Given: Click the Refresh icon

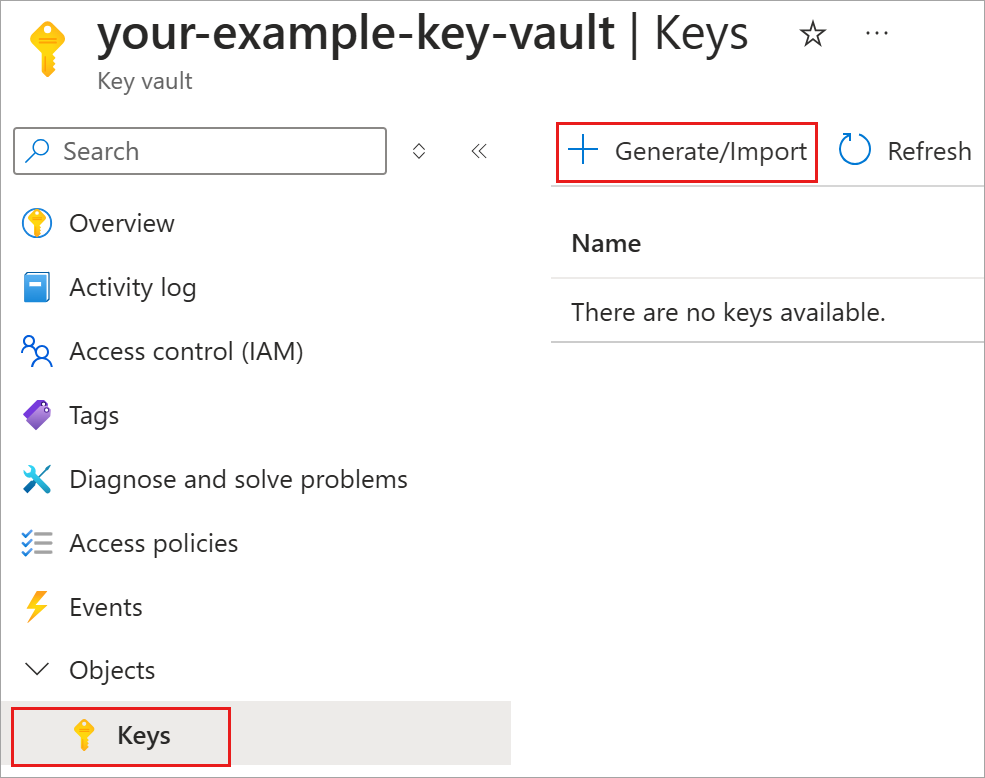Looking at the screenshot, I should pos(855,149).
